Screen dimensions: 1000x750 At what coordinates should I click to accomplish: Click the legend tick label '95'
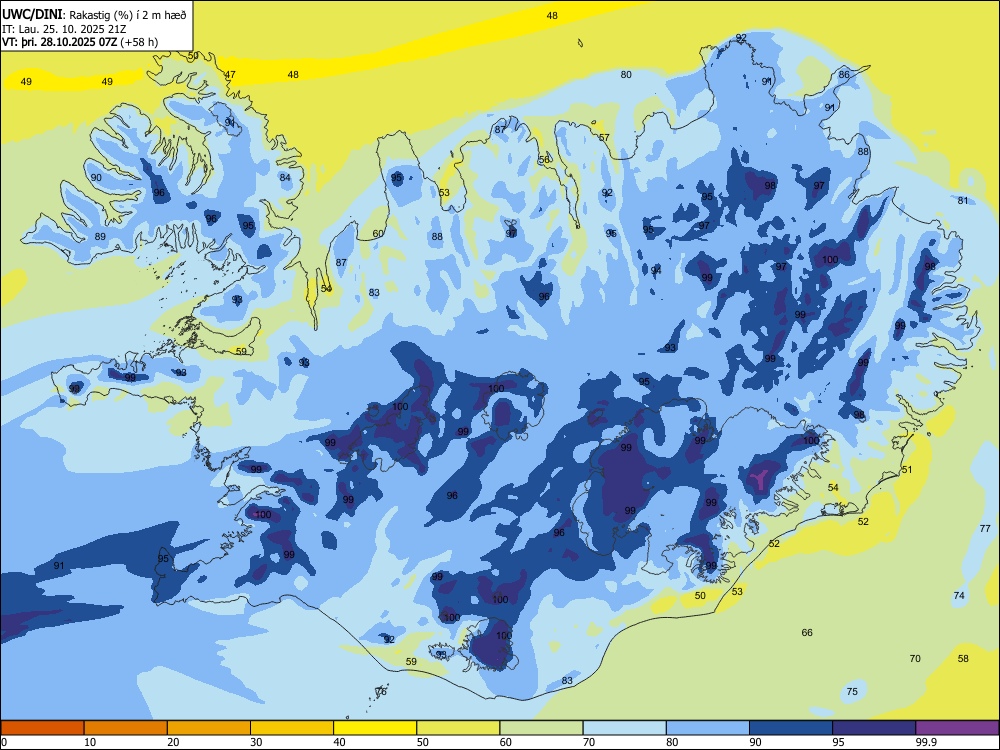point(838,742)
